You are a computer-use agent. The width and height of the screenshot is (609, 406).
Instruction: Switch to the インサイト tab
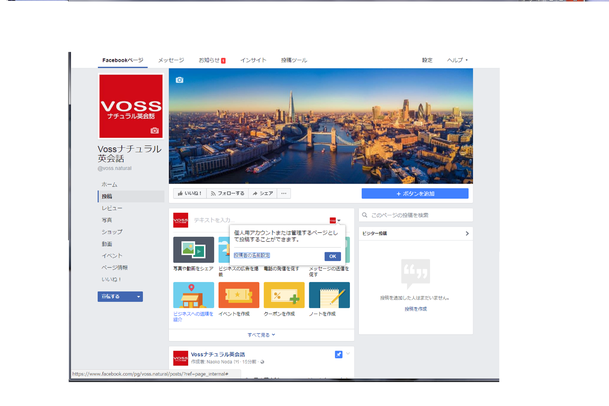tap(253, 60)
